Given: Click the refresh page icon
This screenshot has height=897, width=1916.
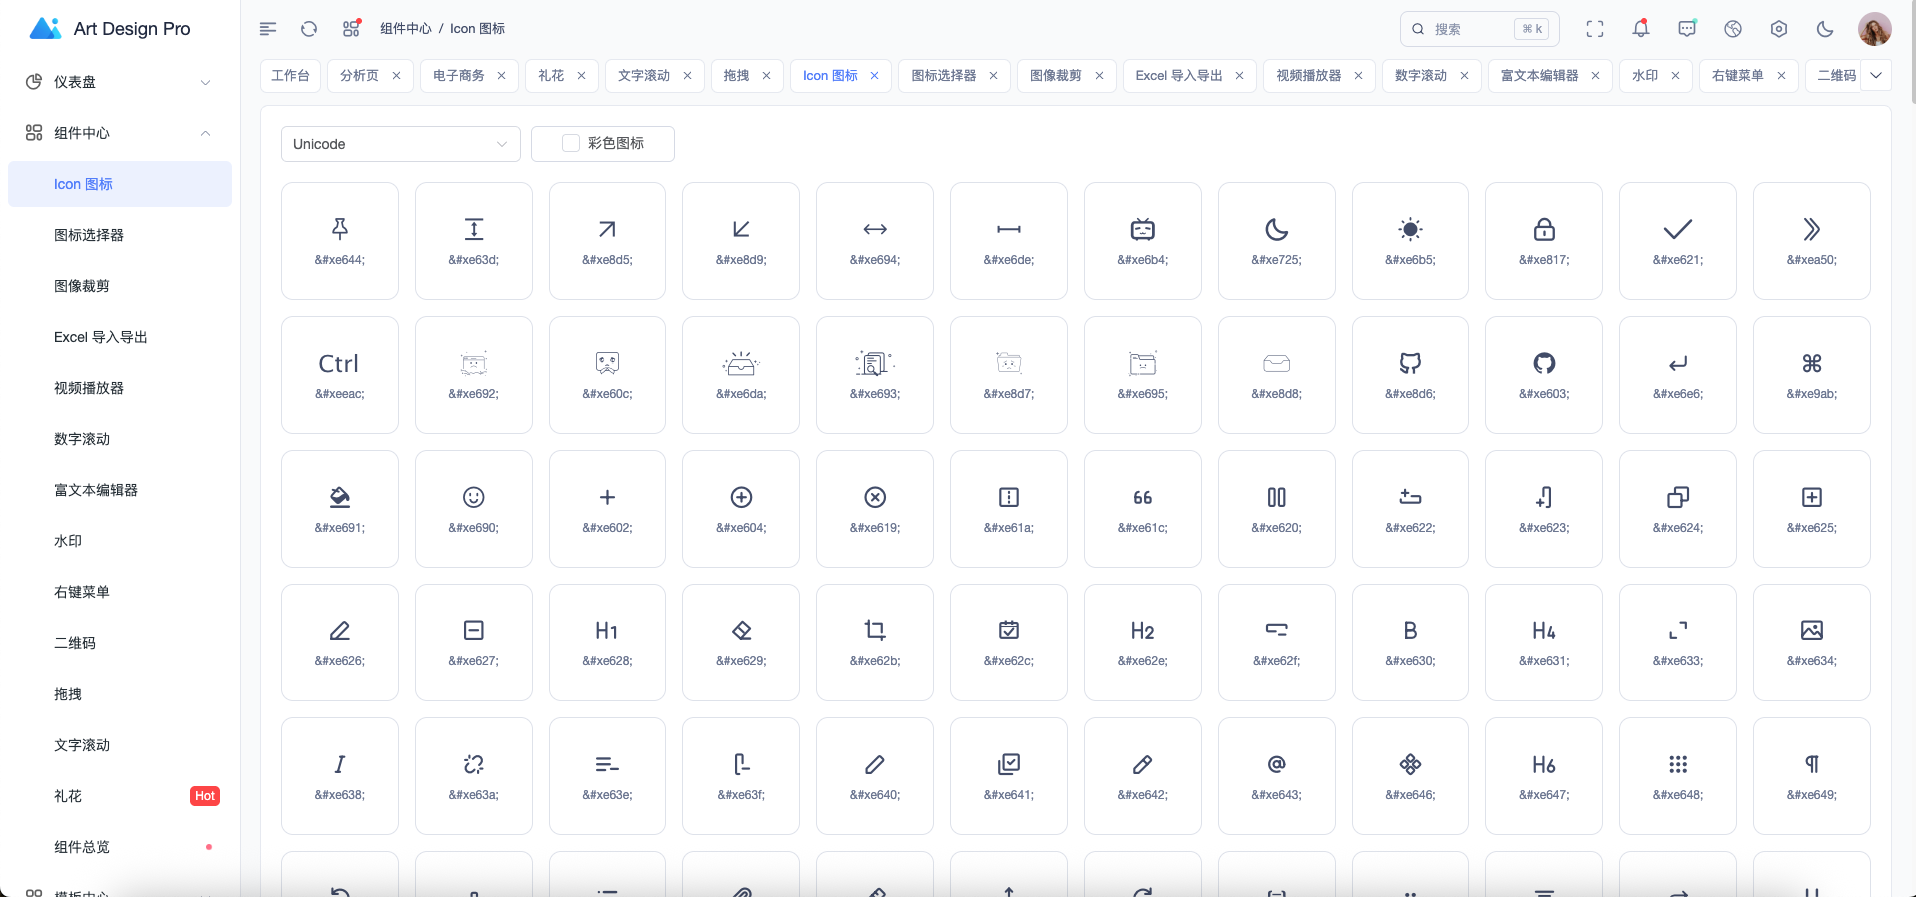Looking at the screenshot, I should (x=309, y=29).
